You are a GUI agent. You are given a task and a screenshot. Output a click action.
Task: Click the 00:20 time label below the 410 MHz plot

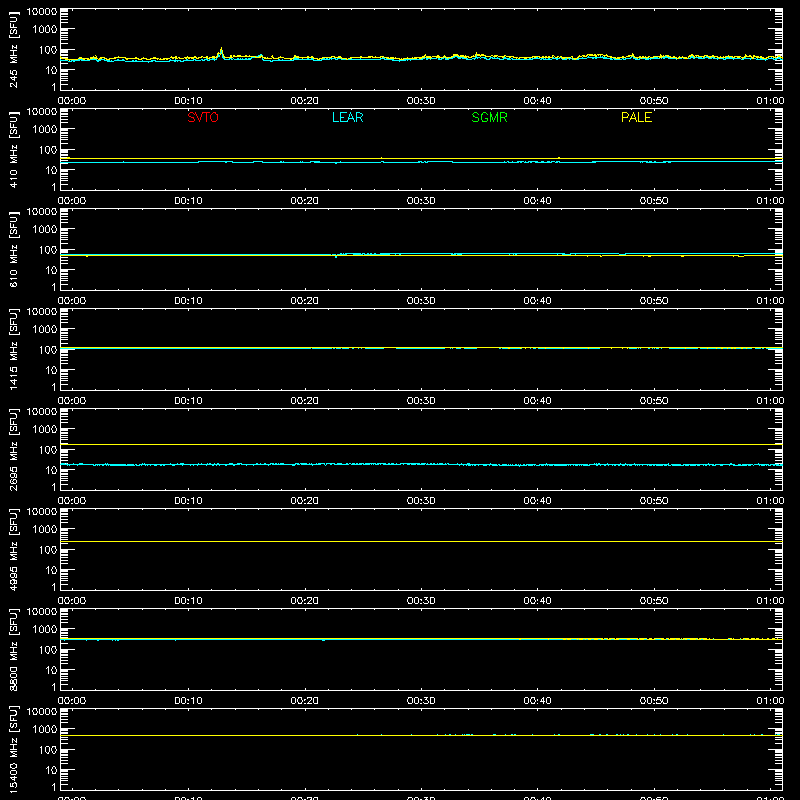(305, 201)
